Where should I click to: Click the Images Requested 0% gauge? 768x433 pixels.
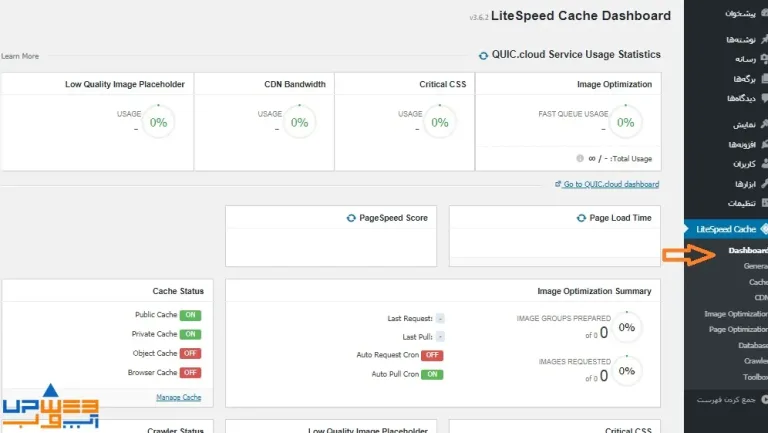[626, 371]
